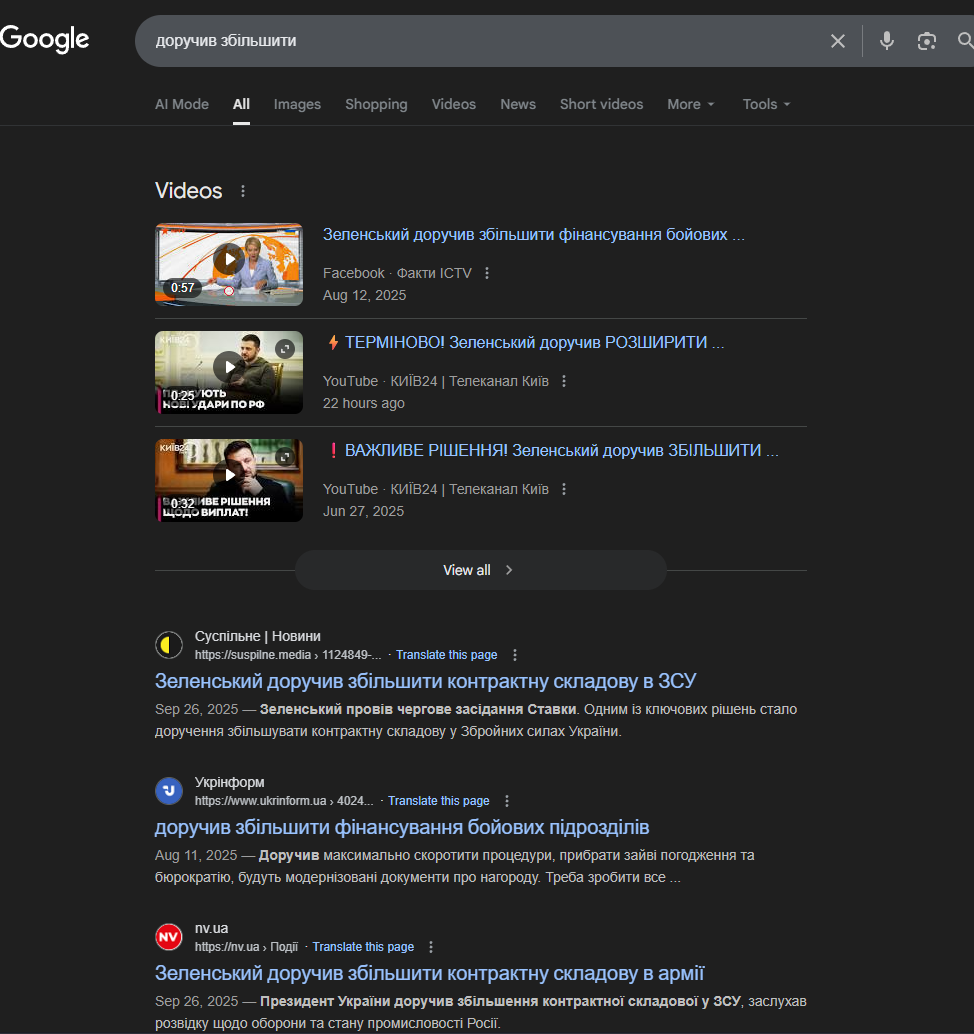Expand all videos with View all
974x1034 pixels.
pos(479,570)
